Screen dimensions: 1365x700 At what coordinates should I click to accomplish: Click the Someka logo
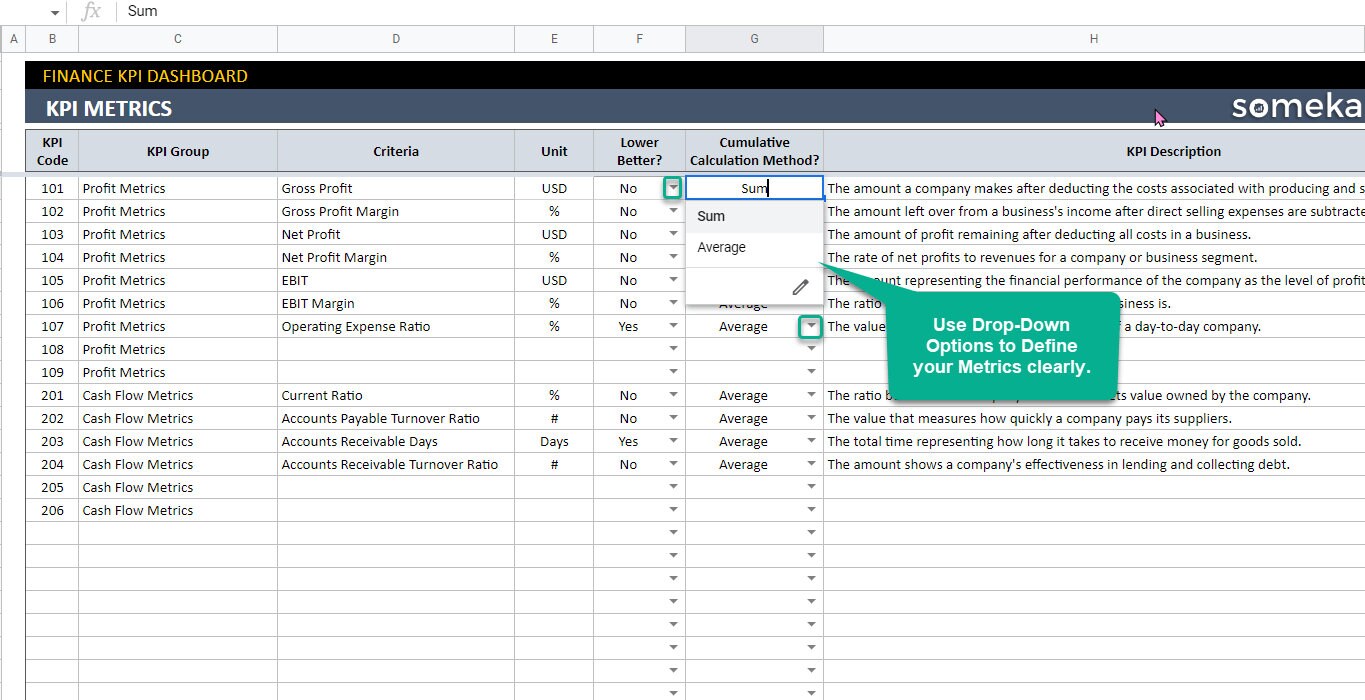tap(1297, 107)
